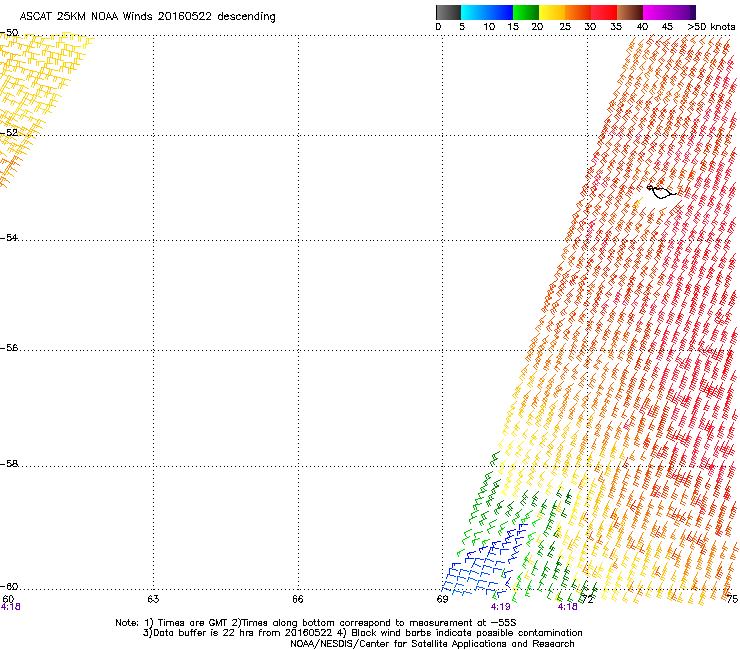Click the '-56' latitude label
Image resolution: width=740 pixels, height=650 pixels.
click(9, 347)
